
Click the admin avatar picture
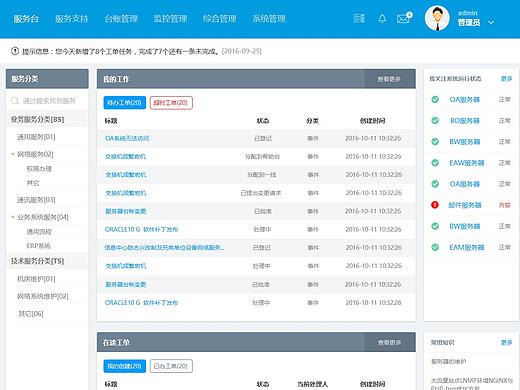pos(437,18)
